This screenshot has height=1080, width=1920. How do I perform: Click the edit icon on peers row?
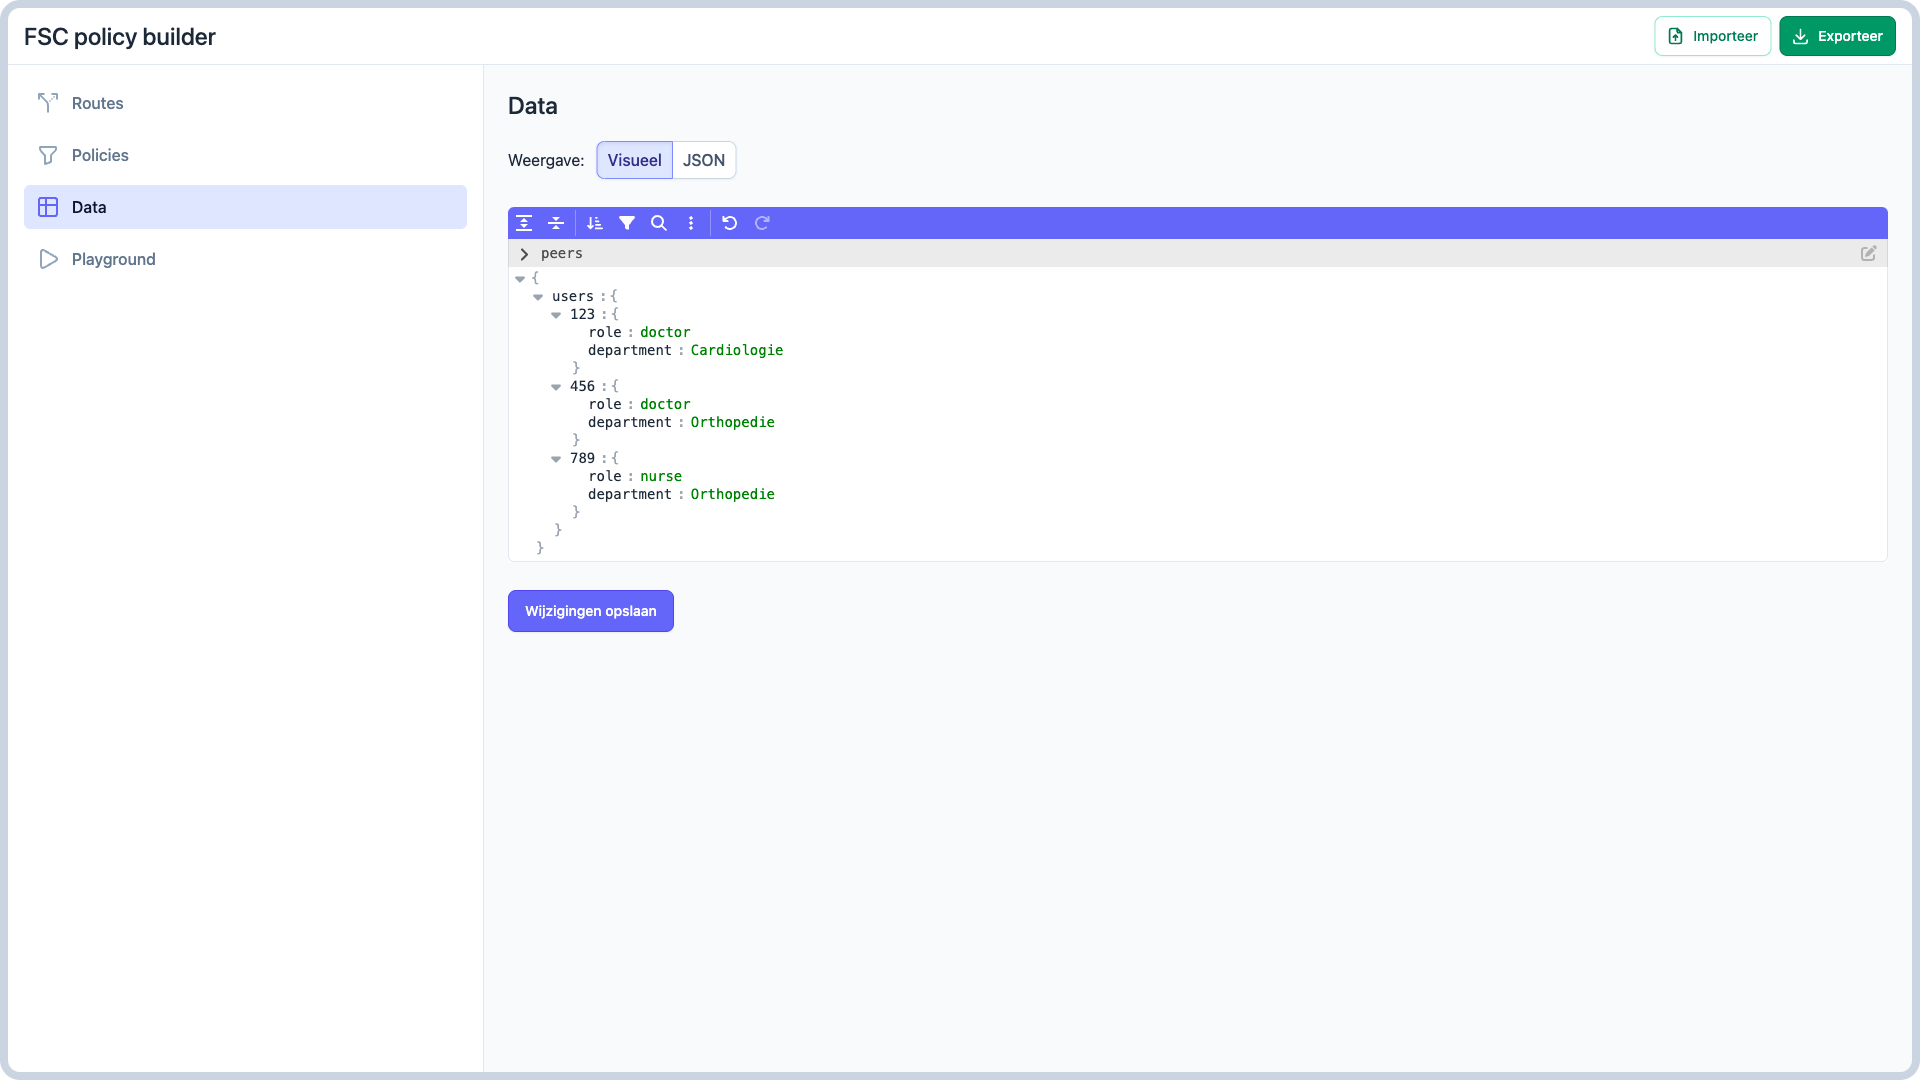[x=1869, y=252]
